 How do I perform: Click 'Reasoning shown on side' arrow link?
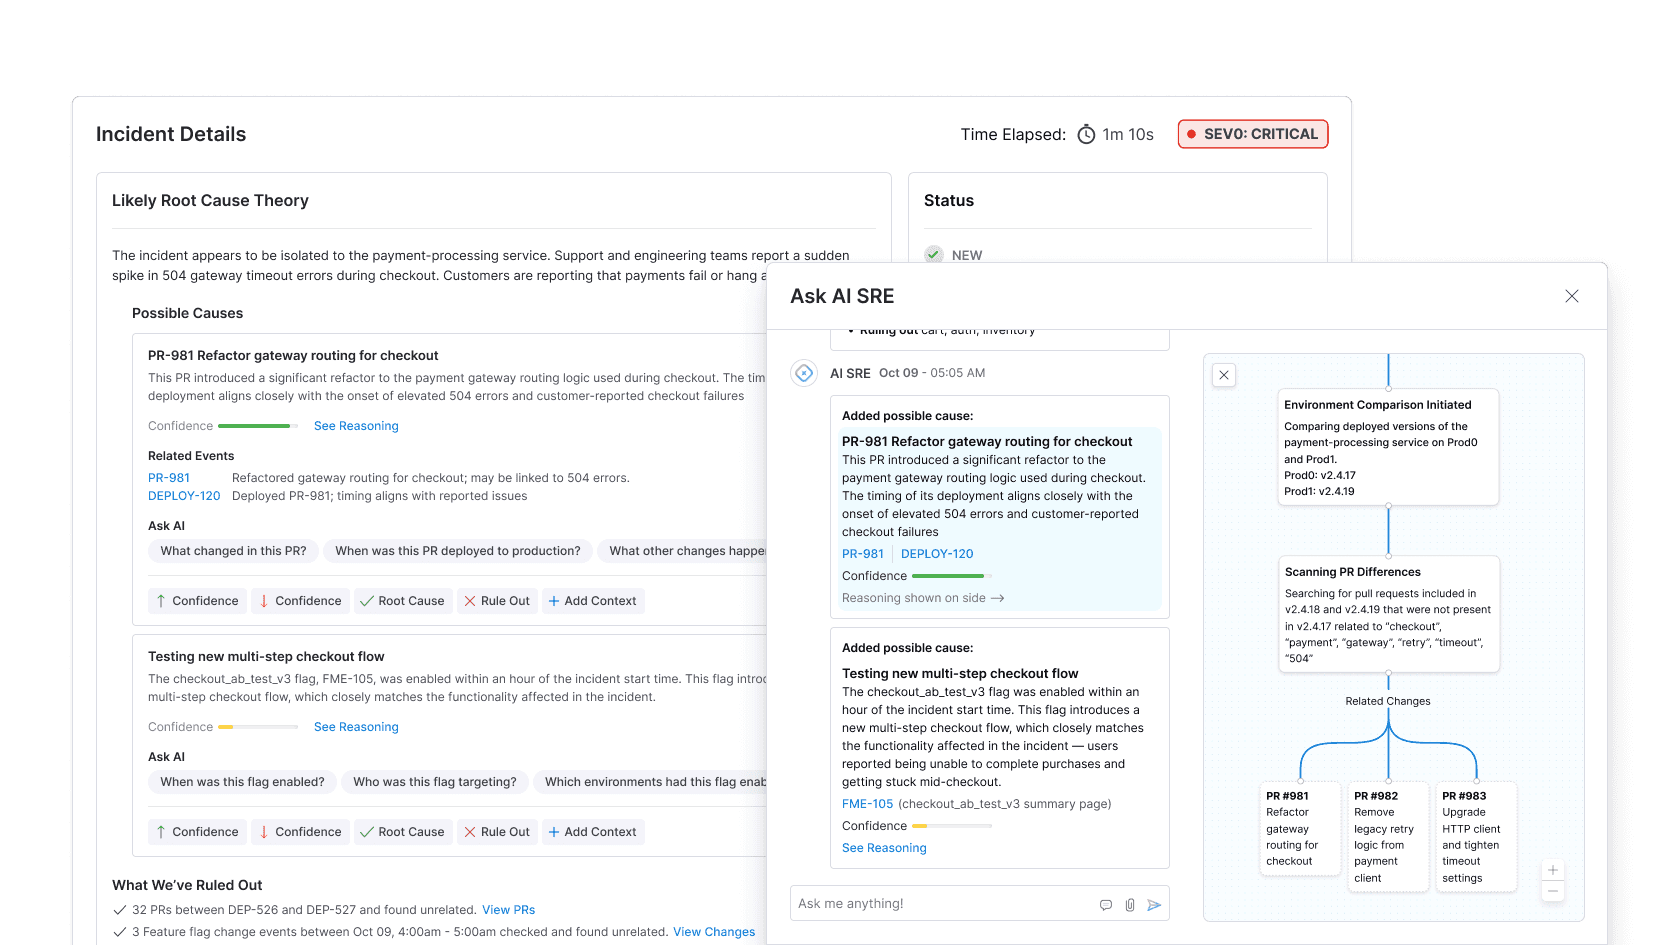coord(923,598)
